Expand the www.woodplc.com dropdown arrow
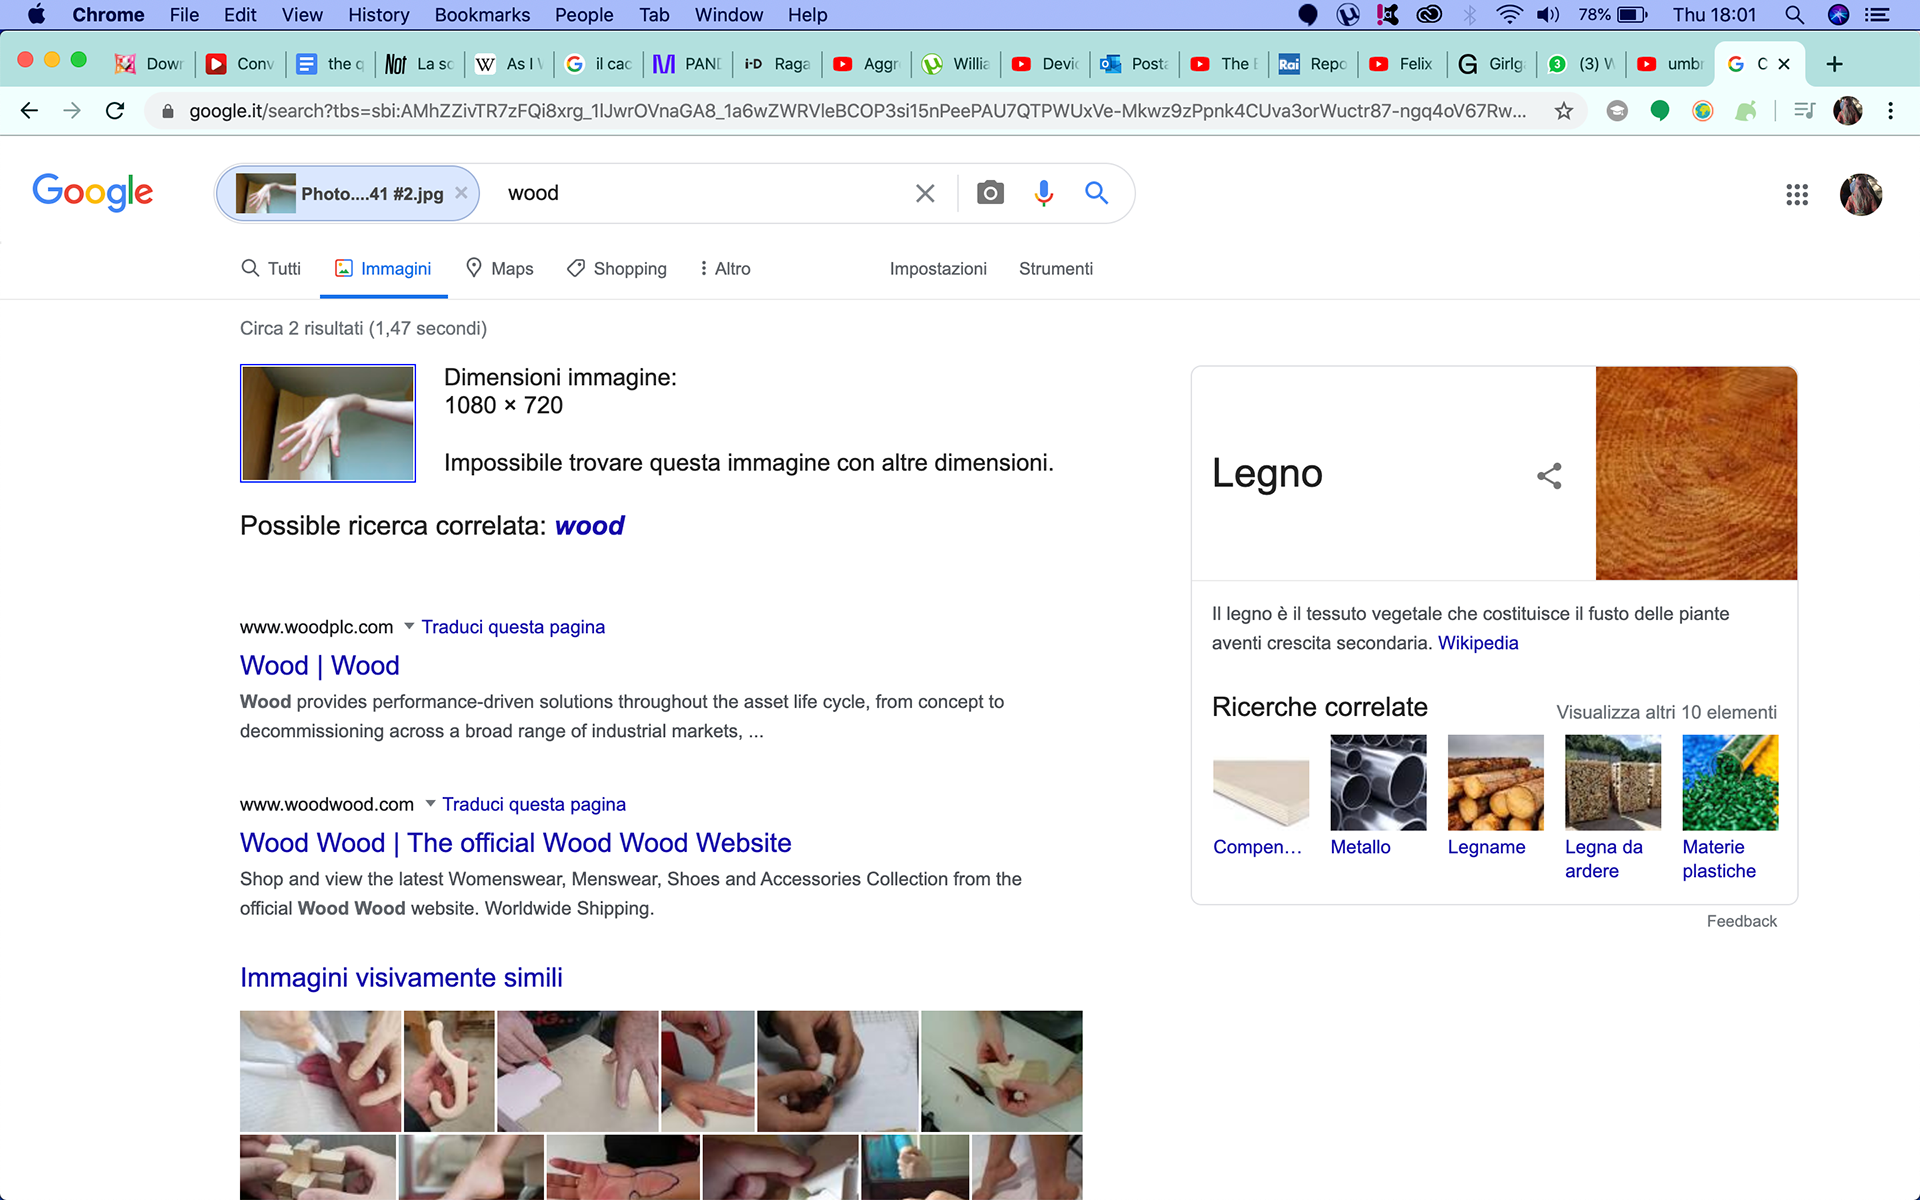Viewport: 1920px width, 1200px height. click(x=409, y=627)
